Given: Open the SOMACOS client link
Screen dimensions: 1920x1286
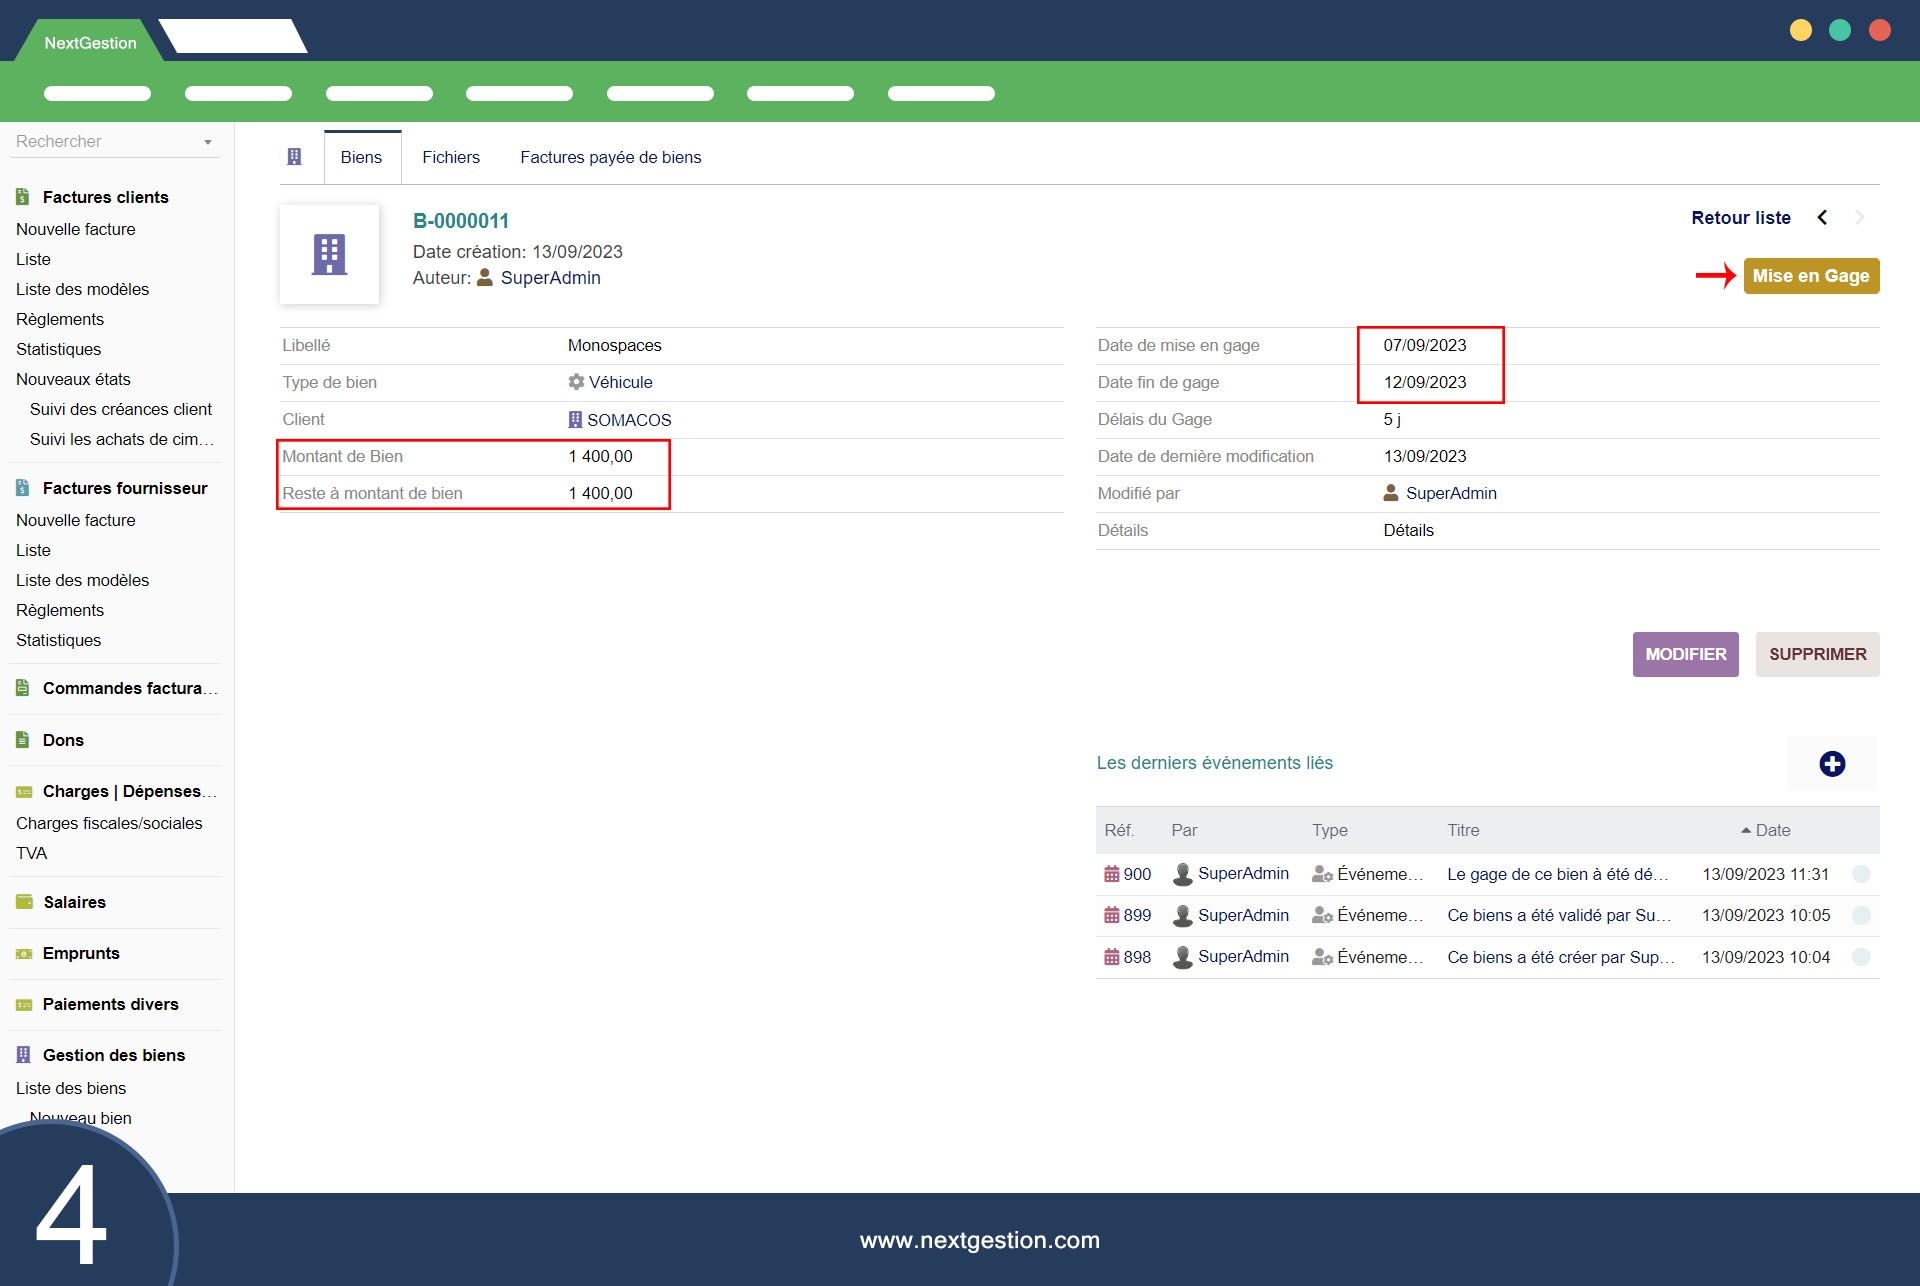Looking at the screenshot, I should pos(628,420).
